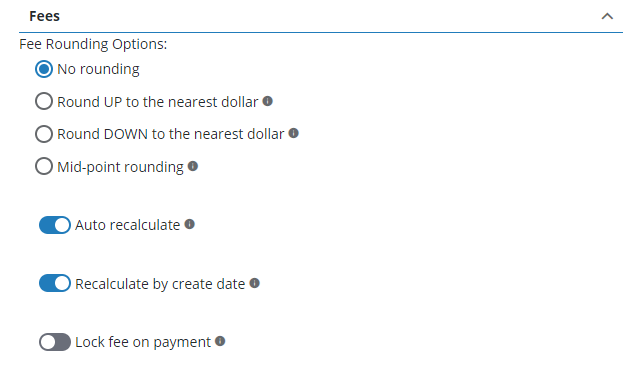The image size is (629, 374).
Task: Open the info icon next to Mid-point rounding
Action: click(193, 166)
